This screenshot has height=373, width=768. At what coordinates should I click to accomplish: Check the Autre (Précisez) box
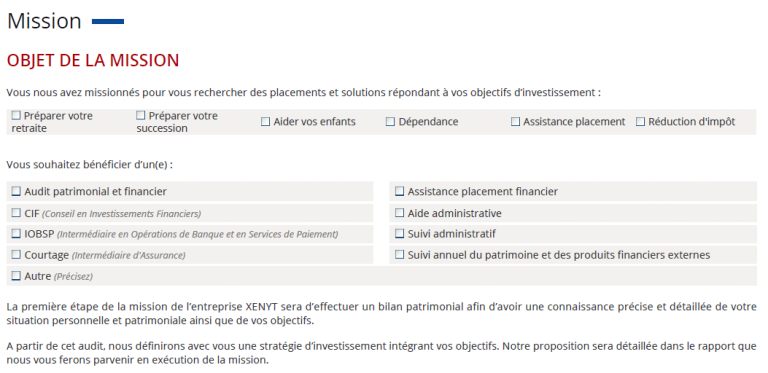pos(16,276)
